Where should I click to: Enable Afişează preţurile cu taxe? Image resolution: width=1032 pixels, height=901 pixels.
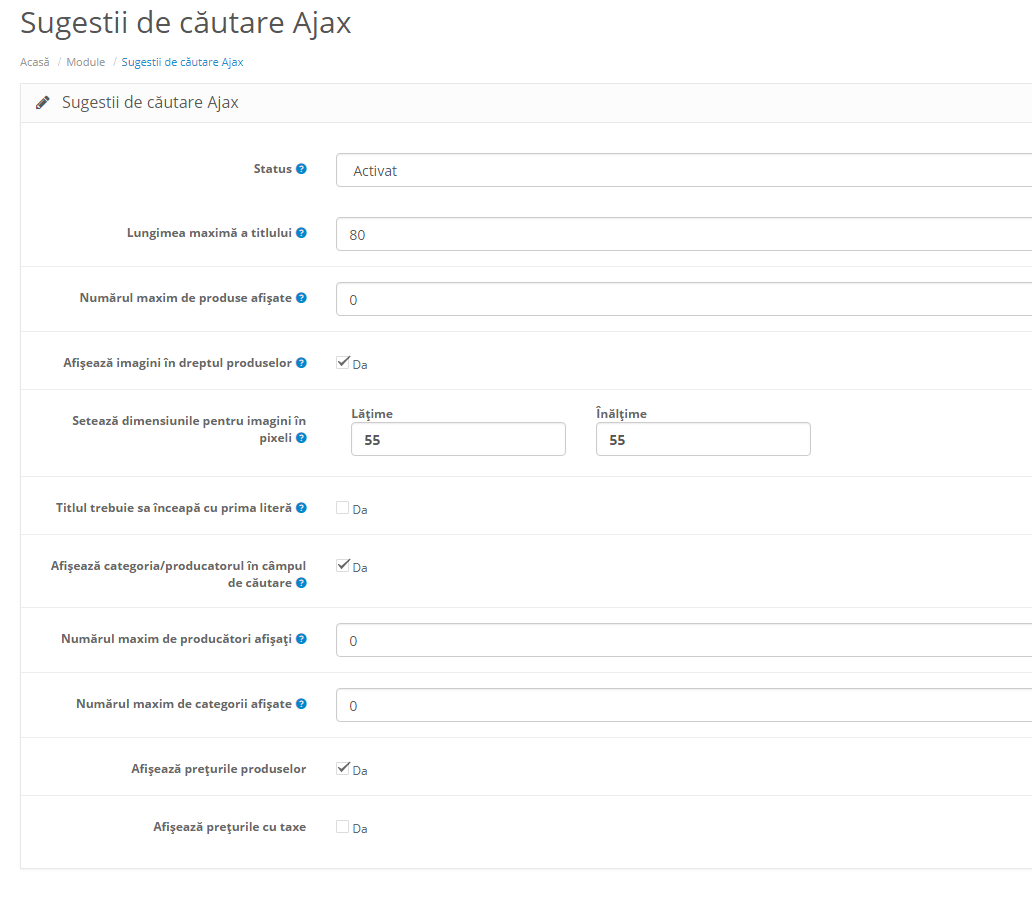343,826
